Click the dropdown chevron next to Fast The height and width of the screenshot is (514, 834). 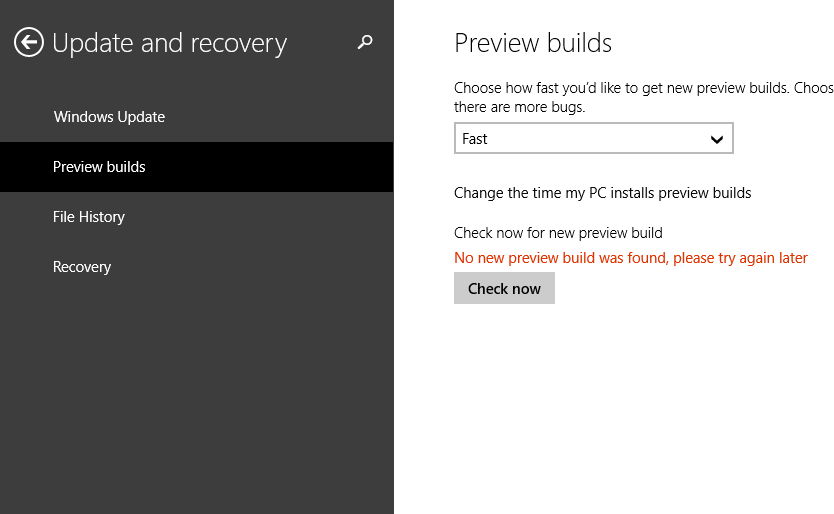pyautogui.click(x=716, y=139)
